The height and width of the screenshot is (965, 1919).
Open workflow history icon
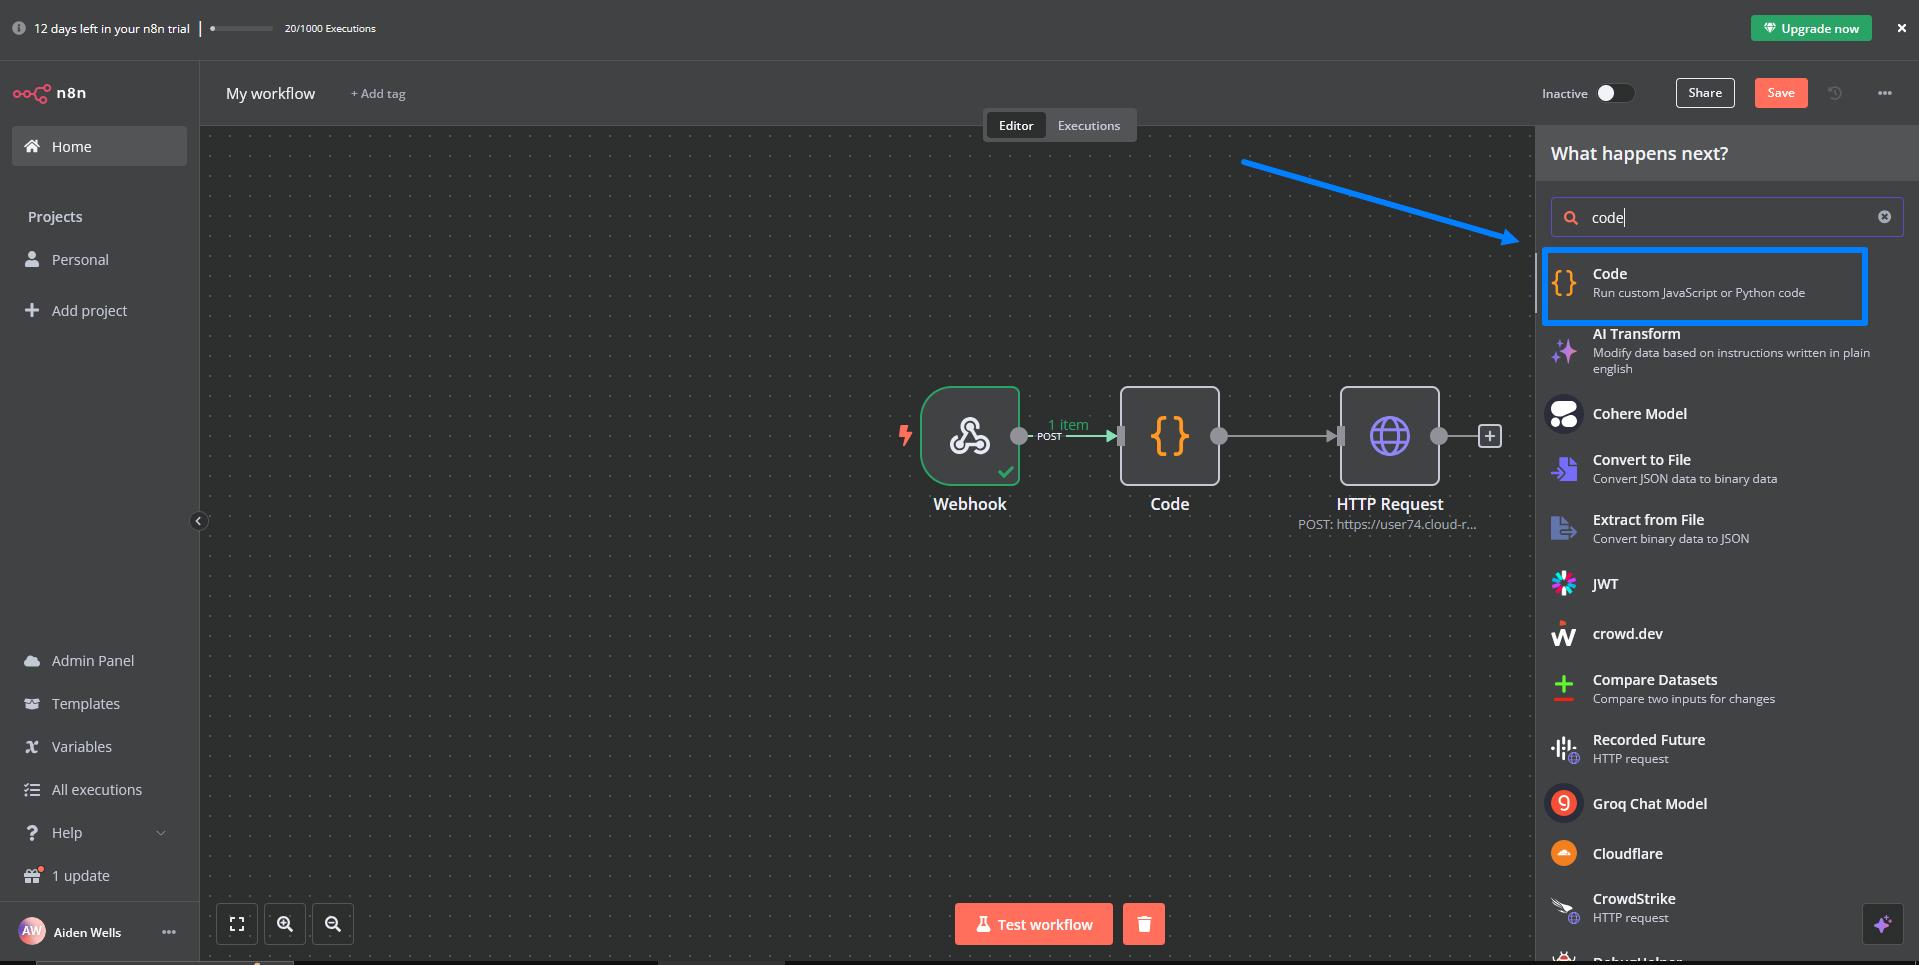coord(1835,93)
